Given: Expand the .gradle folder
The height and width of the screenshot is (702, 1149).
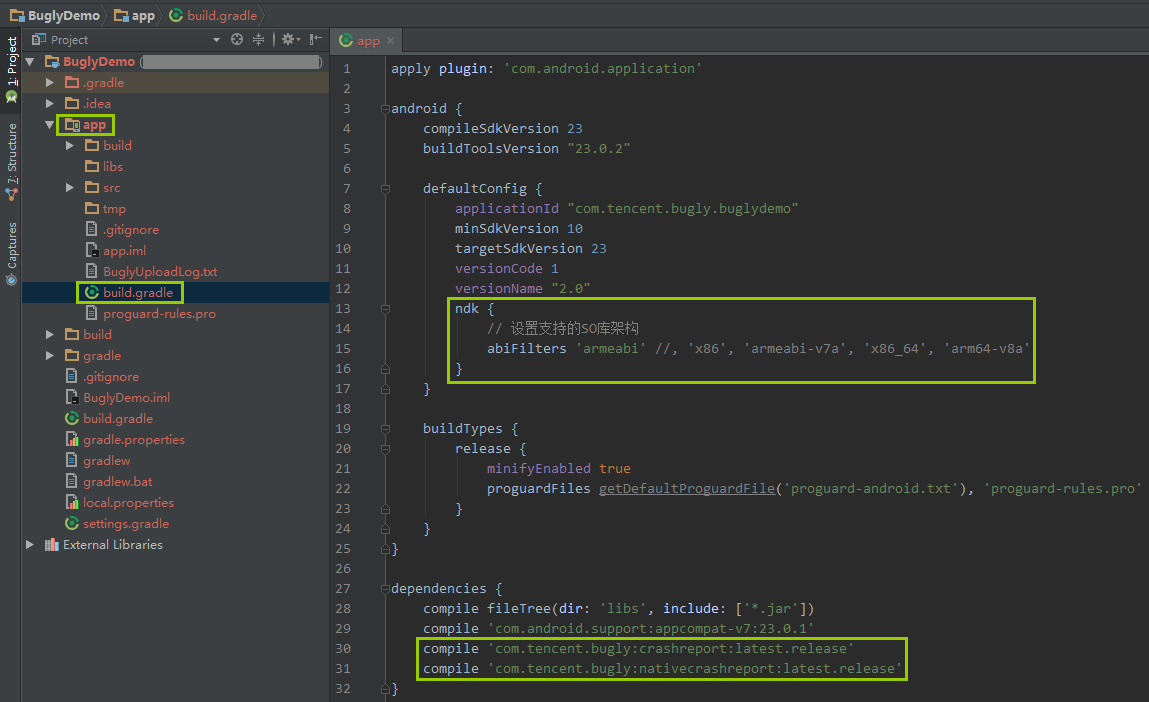Looking at the screenshot, I should (x=50, y=83).
